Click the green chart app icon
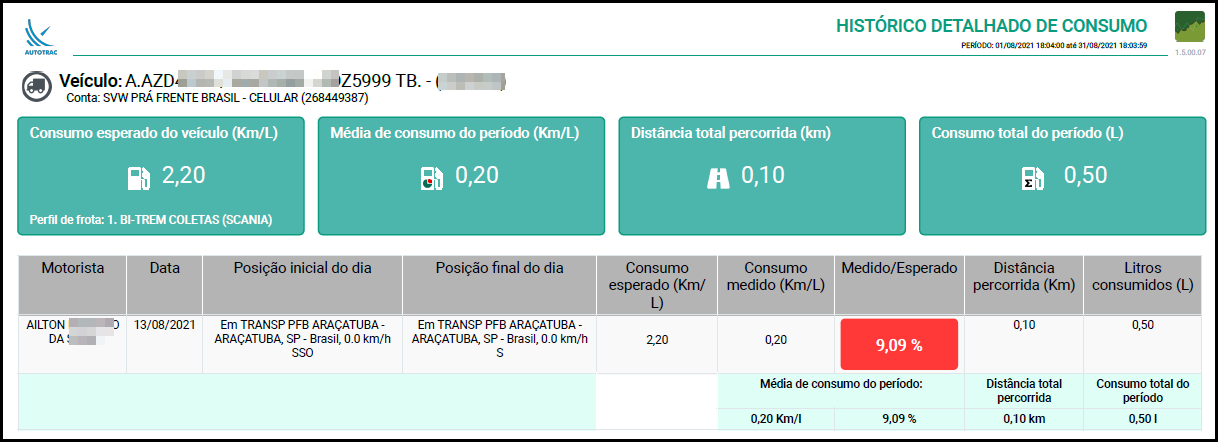This screenshot has height=442, width=1218. click(1189, 26)
